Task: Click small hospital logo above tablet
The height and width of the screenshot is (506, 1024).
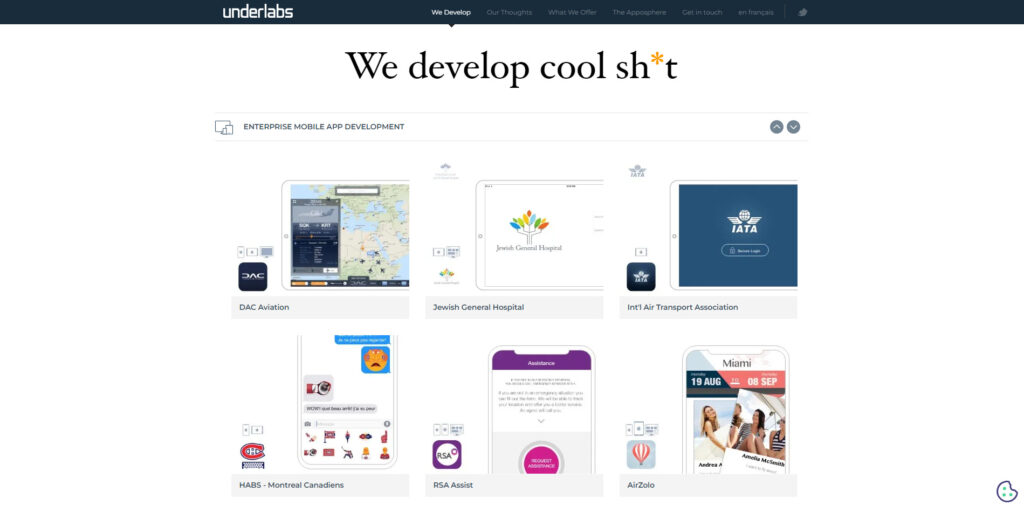Action: pos(445,171)
